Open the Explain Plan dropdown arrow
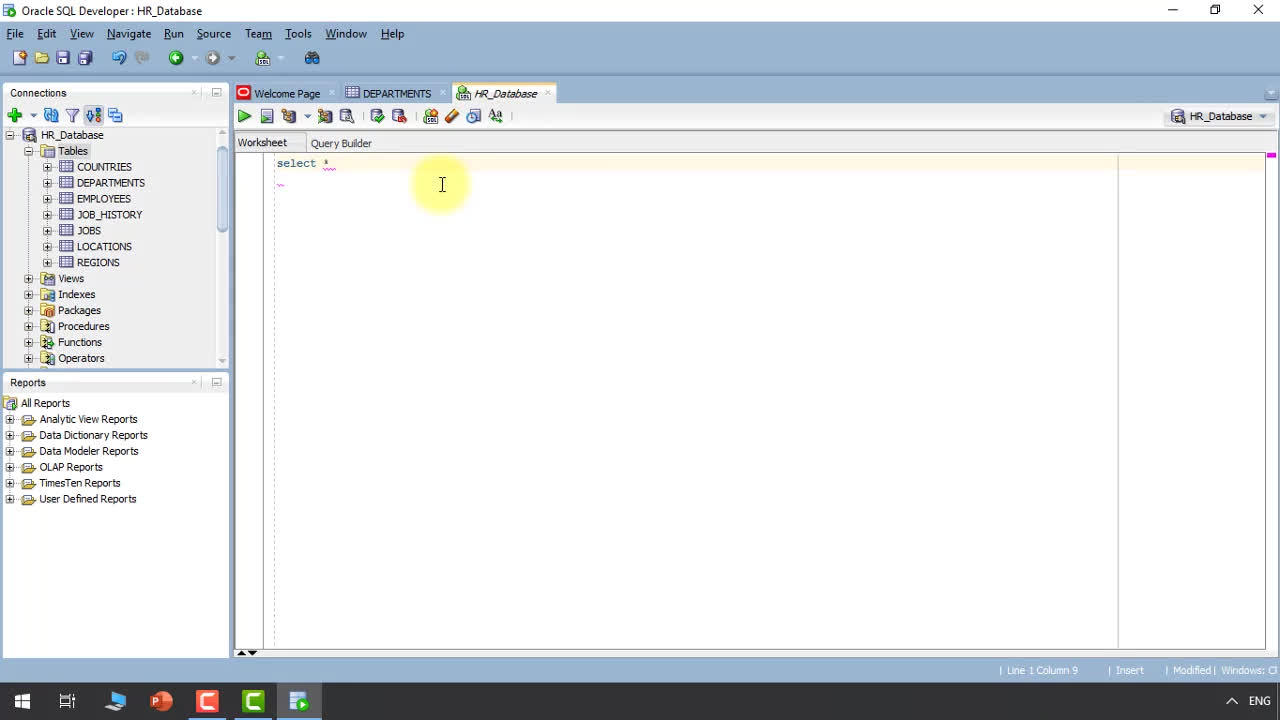The height and width of the screenshot is (720, 1280). [x=307, y=116]
